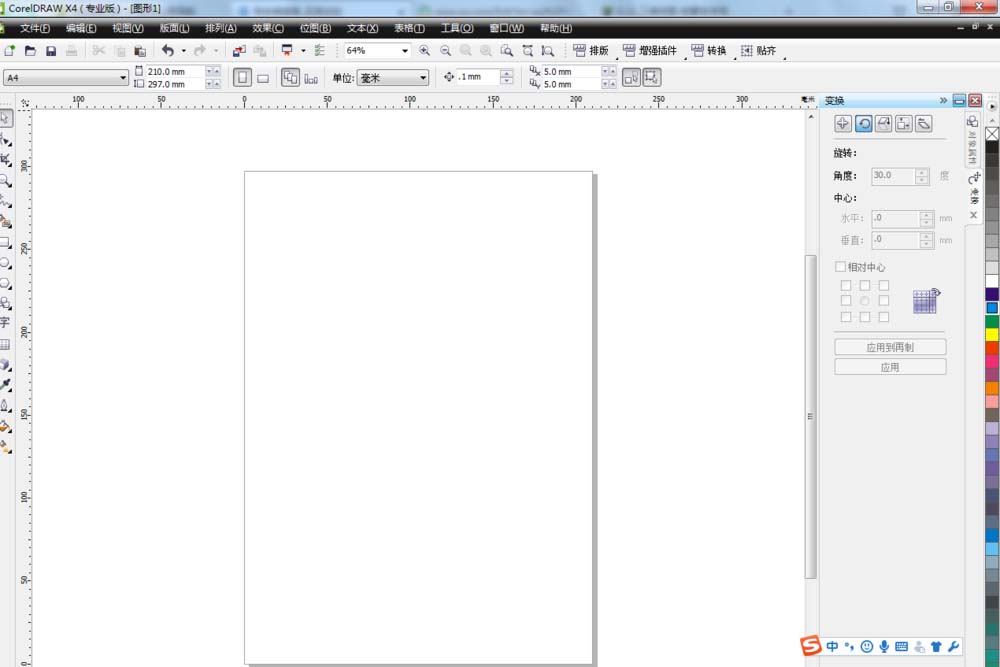Check the bottom-right anchor point box
This screenshot has height=667, width=1000.
click(x=883, y=317)
